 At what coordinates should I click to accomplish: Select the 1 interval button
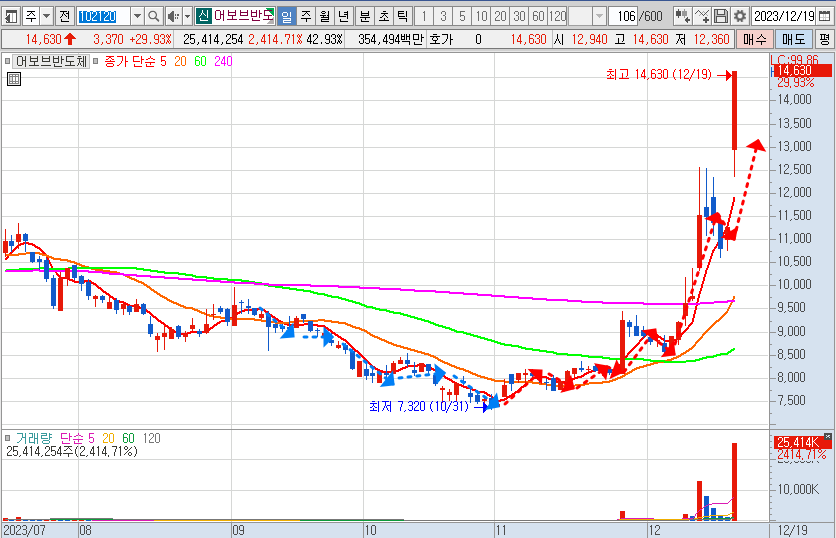click(x=424, y=17)
